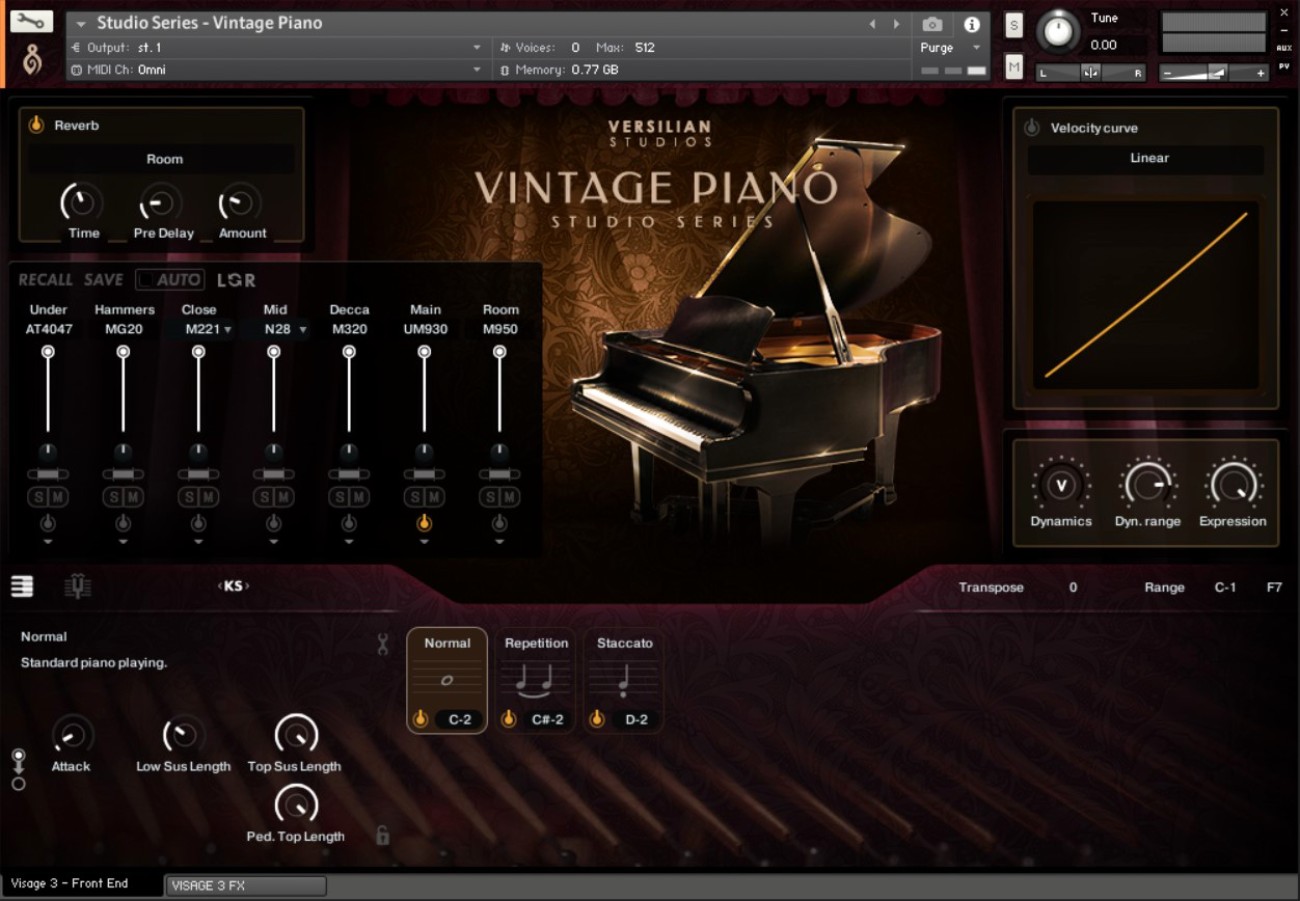
Task: Open the Velocity curve Linear selector
Action: click(x=1146, y=158)
